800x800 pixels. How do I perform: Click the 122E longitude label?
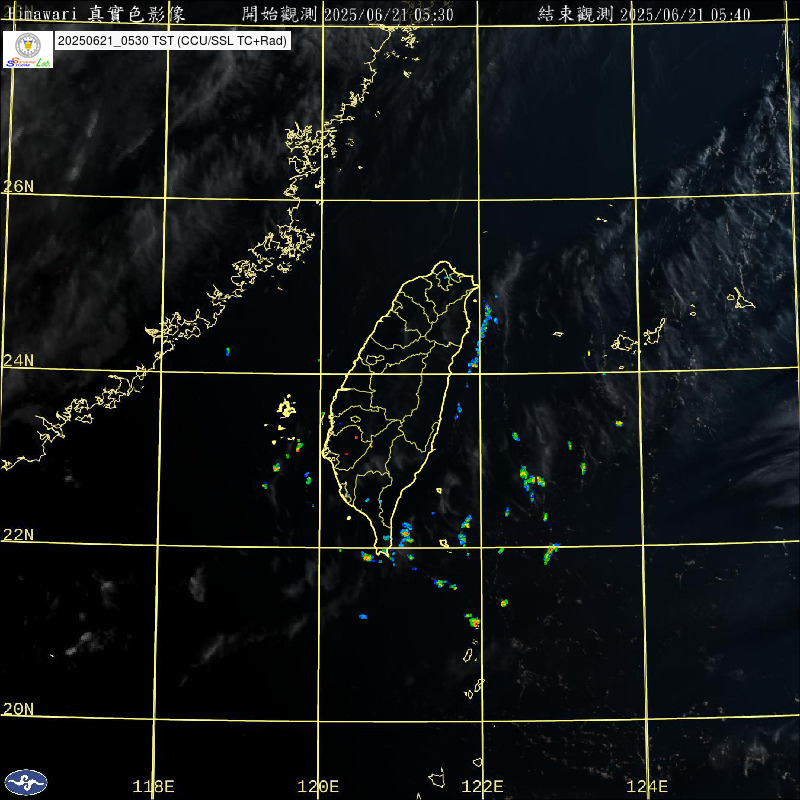pos(482,786)
